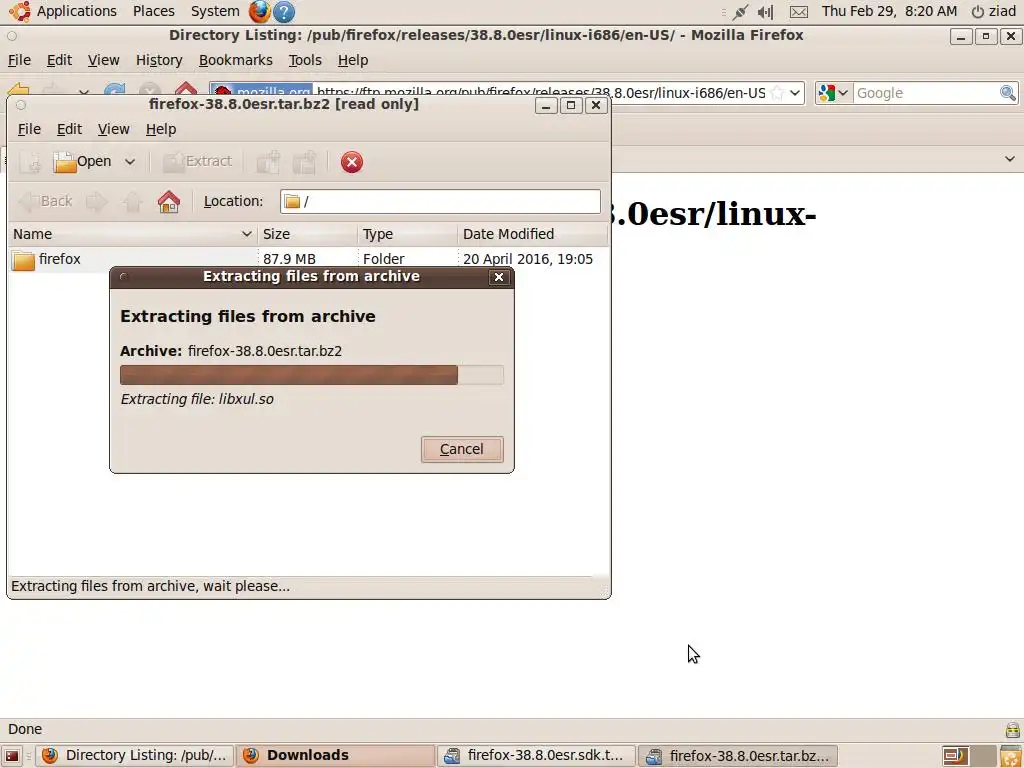The height and width of the screenshot is (768, 1024).
Task: Open the archive manager Help menu
Action: (x=161, y=129)
